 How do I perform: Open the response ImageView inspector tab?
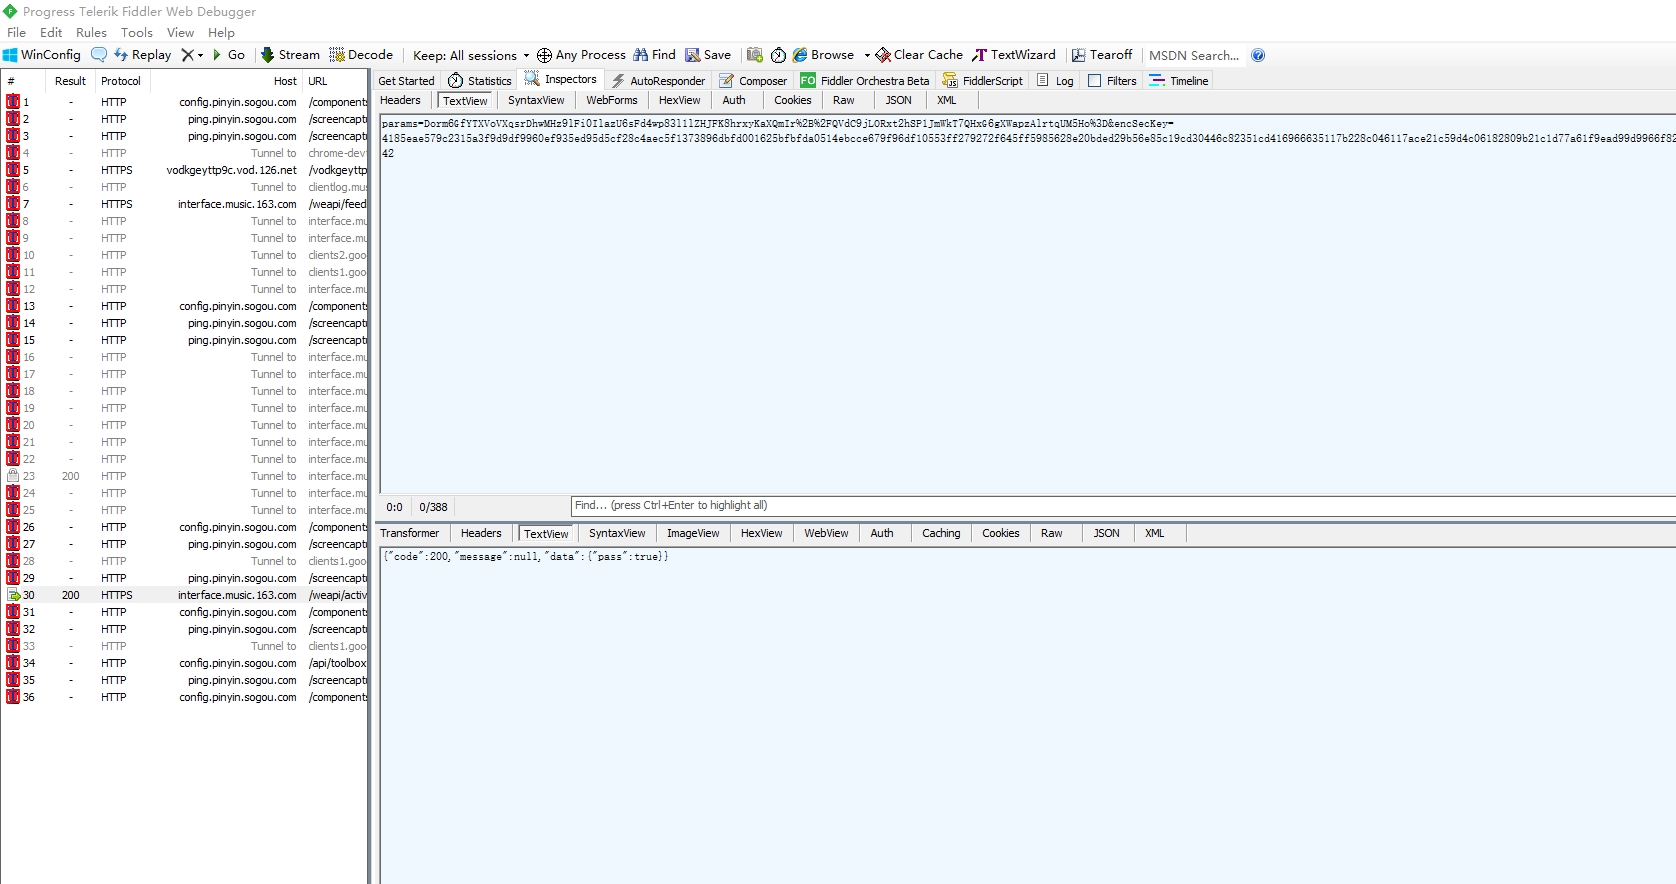[x=693, y=533]
